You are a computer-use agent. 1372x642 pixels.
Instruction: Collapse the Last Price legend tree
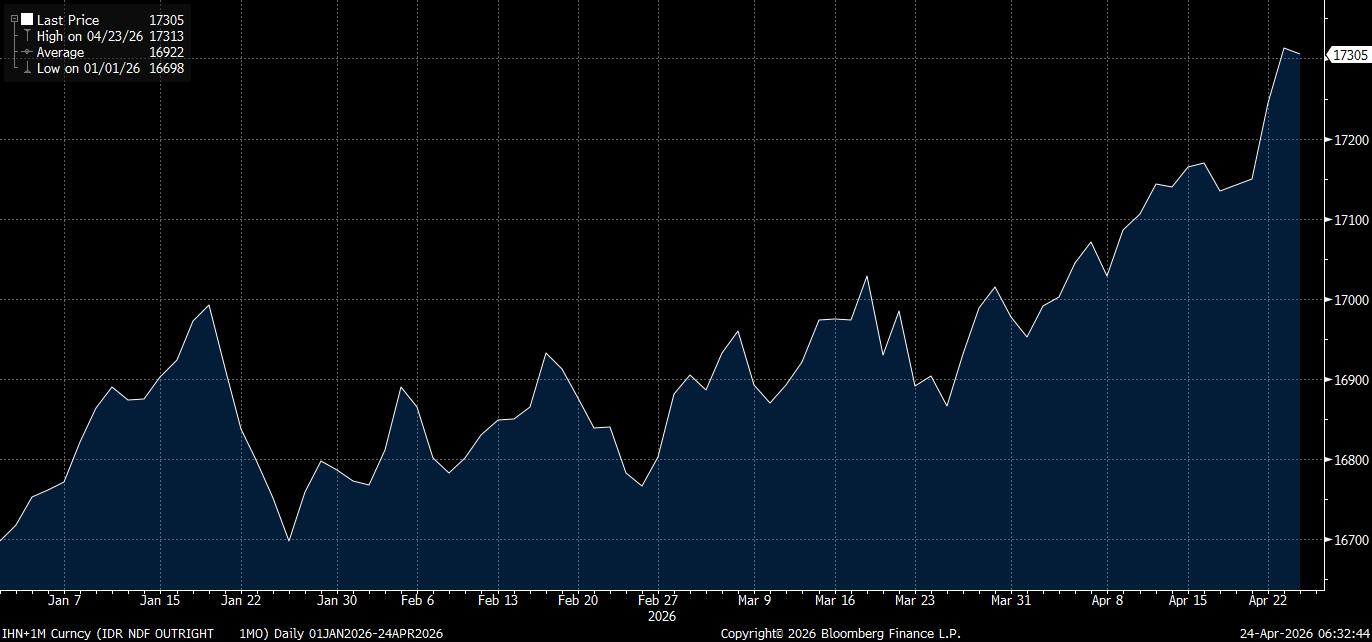[x=14, y=20]
